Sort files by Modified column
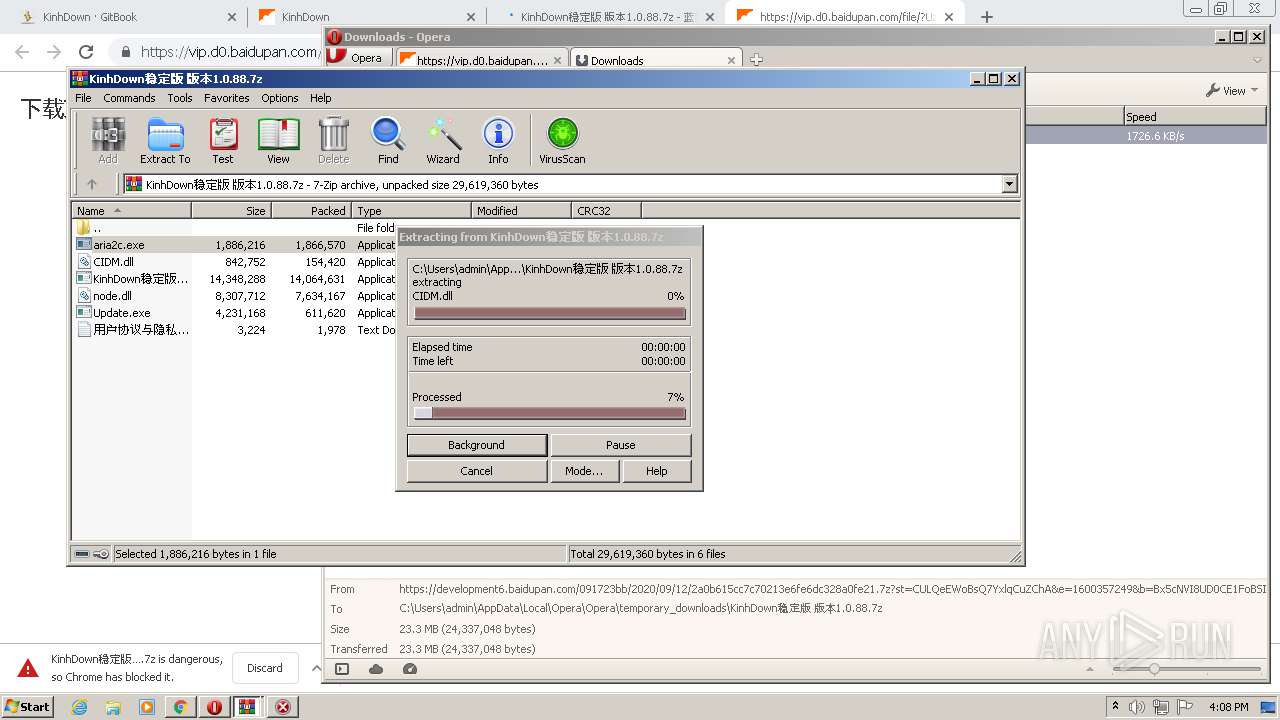 pos(521,210)
